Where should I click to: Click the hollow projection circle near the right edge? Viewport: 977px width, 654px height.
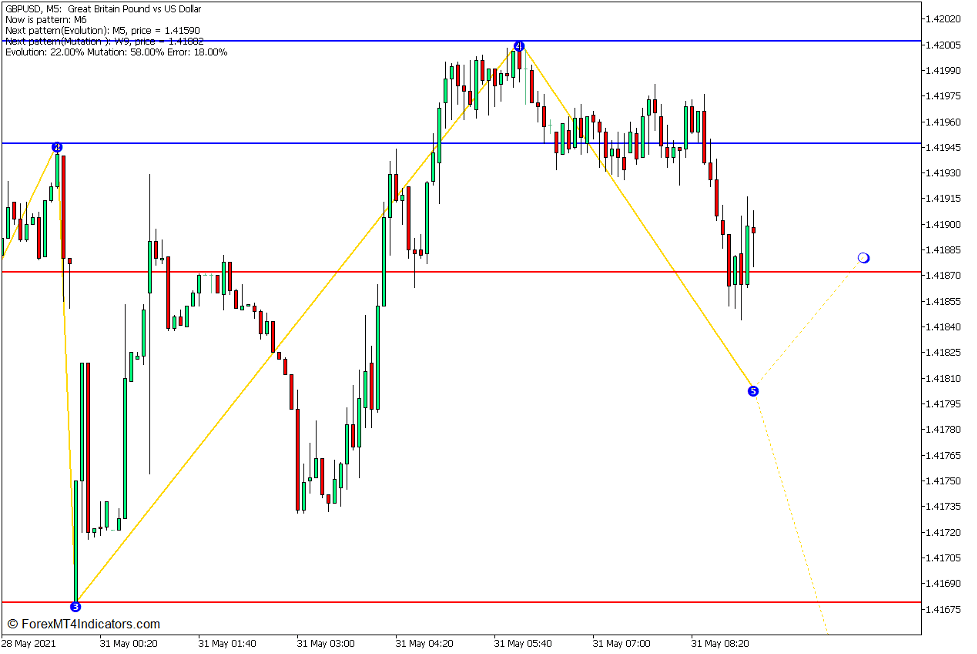point(864,258)
